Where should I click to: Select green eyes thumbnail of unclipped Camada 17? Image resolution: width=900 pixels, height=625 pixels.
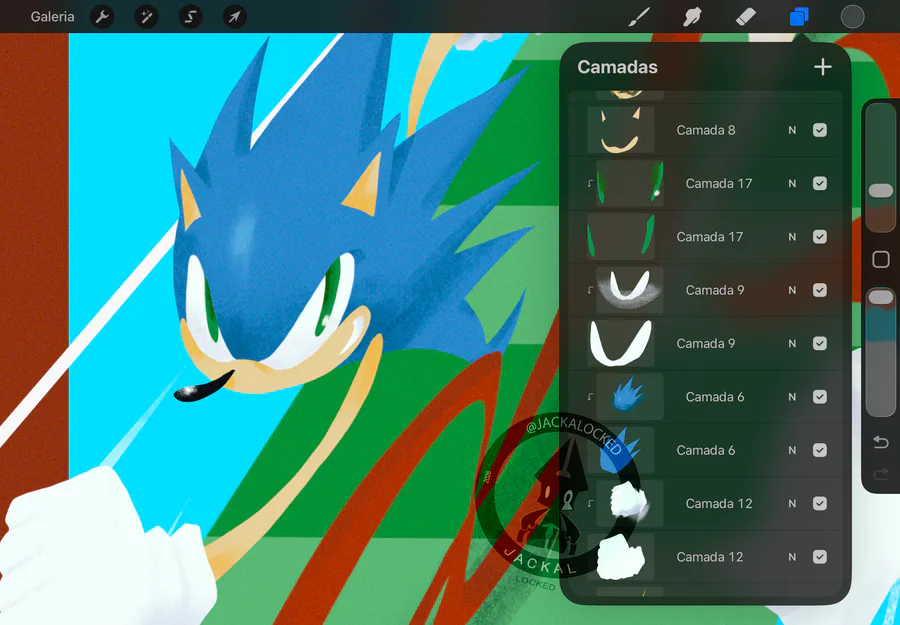point(620,237)
